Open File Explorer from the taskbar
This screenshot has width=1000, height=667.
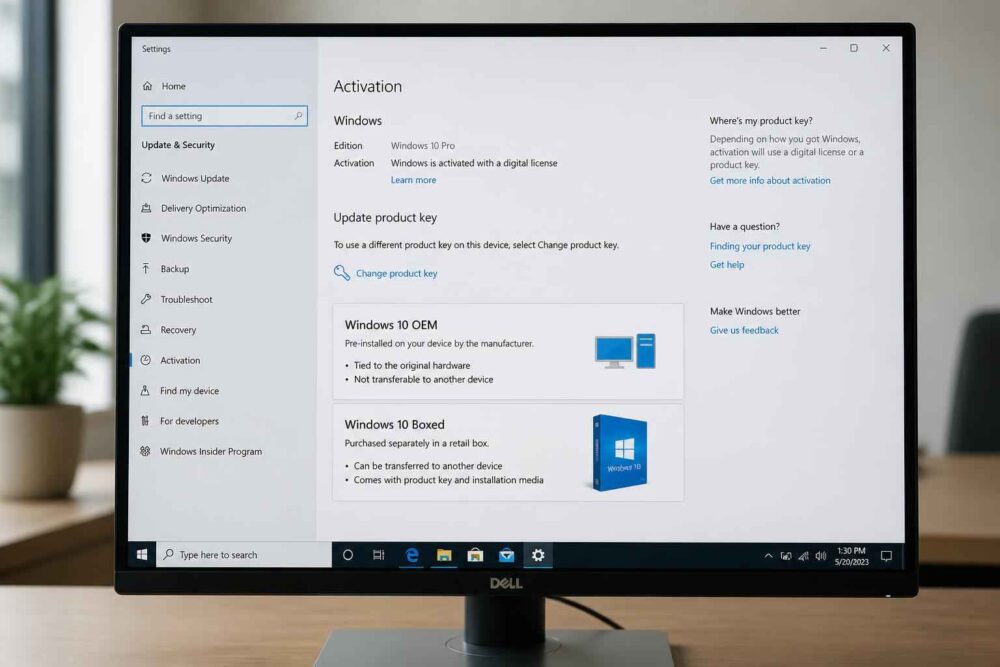pos(444,555)
